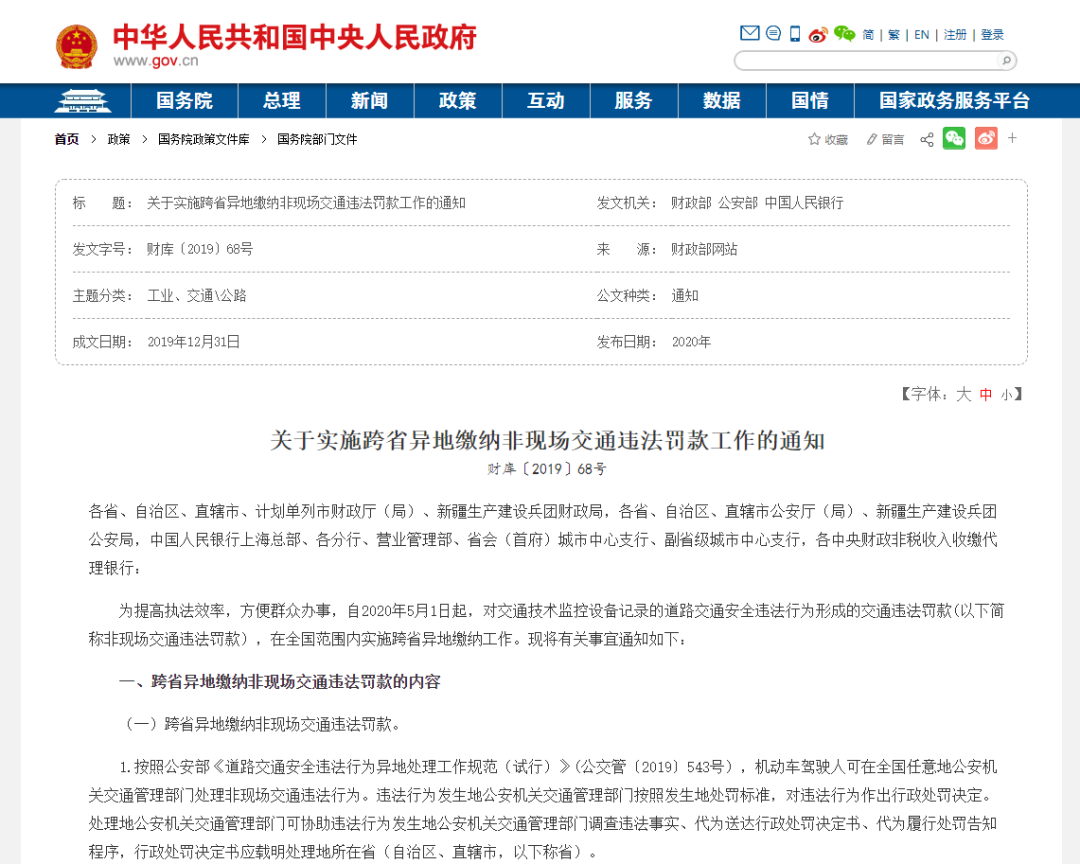Click the 工业、交通\公路 category text

point(196,296)
